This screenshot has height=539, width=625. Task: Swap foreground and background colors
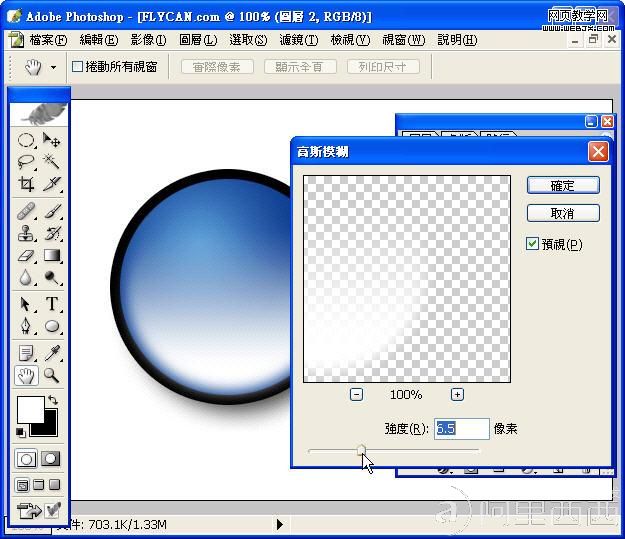coord(53,399)
